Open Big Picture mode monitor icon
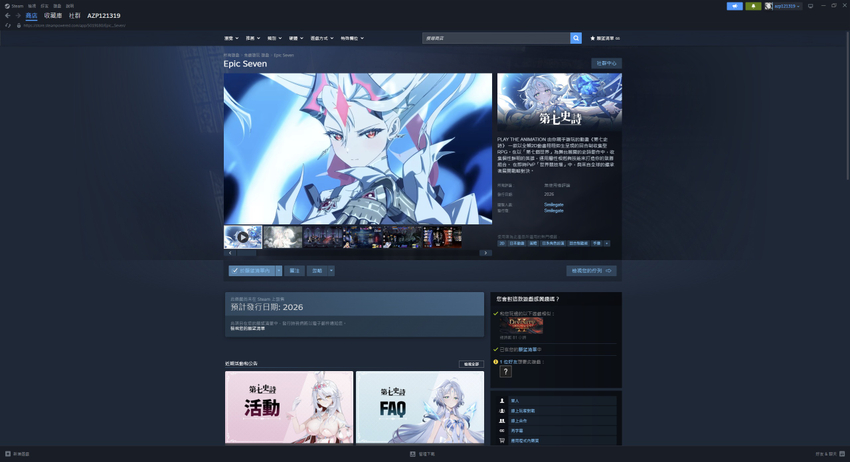Viewport: 850px width, 462px height. click(x=810, y=6)
